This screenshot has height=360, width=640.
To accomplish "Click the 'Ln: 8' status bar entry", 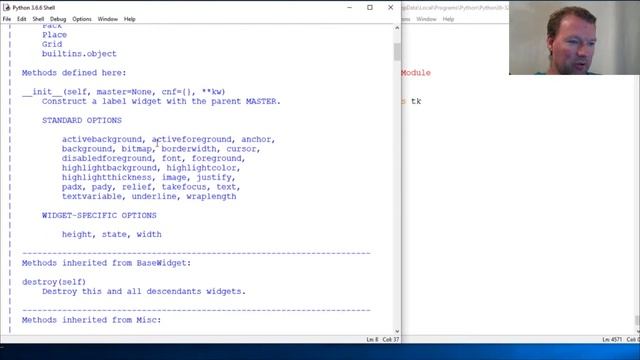I will [372, 340].
